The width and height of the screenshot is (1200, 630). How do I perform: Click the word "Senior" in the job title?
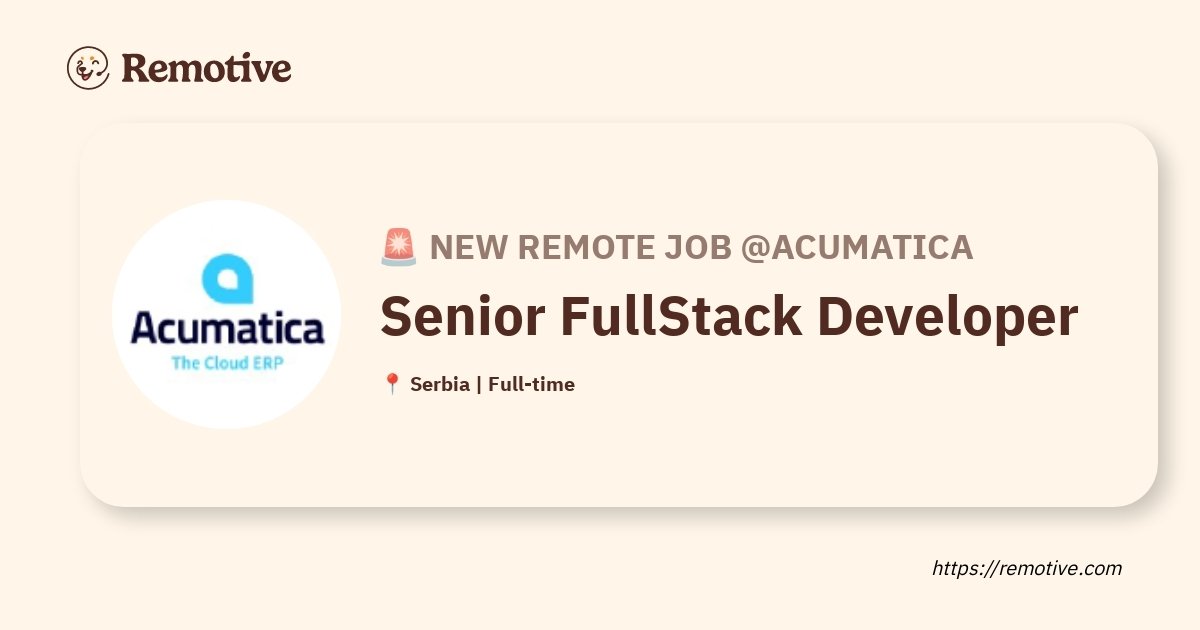point(462,316)
